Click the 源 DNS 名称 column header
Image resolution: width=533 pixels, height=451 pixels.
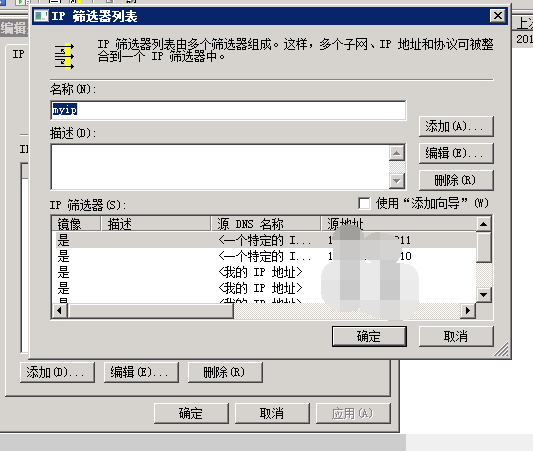(x=266, y=224)
